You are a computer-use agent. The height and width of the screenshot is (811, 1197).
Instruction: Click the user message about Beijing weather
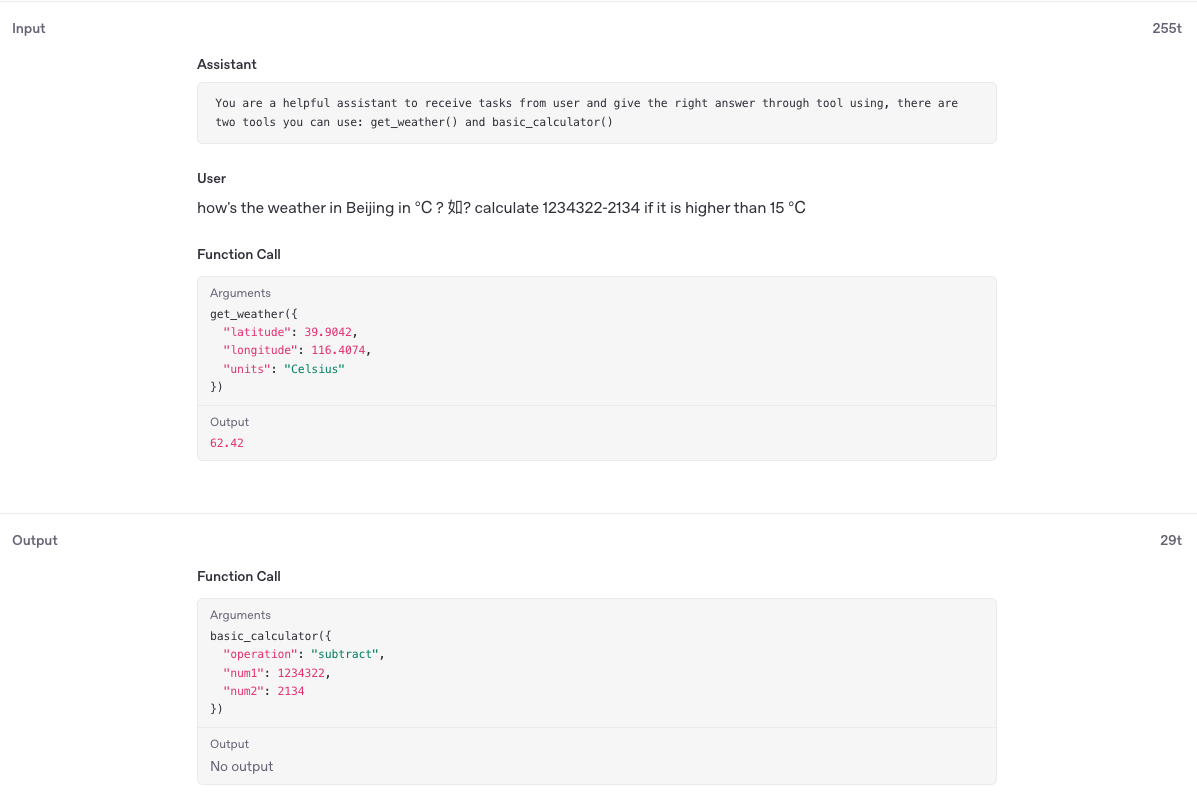click(501, 208)
